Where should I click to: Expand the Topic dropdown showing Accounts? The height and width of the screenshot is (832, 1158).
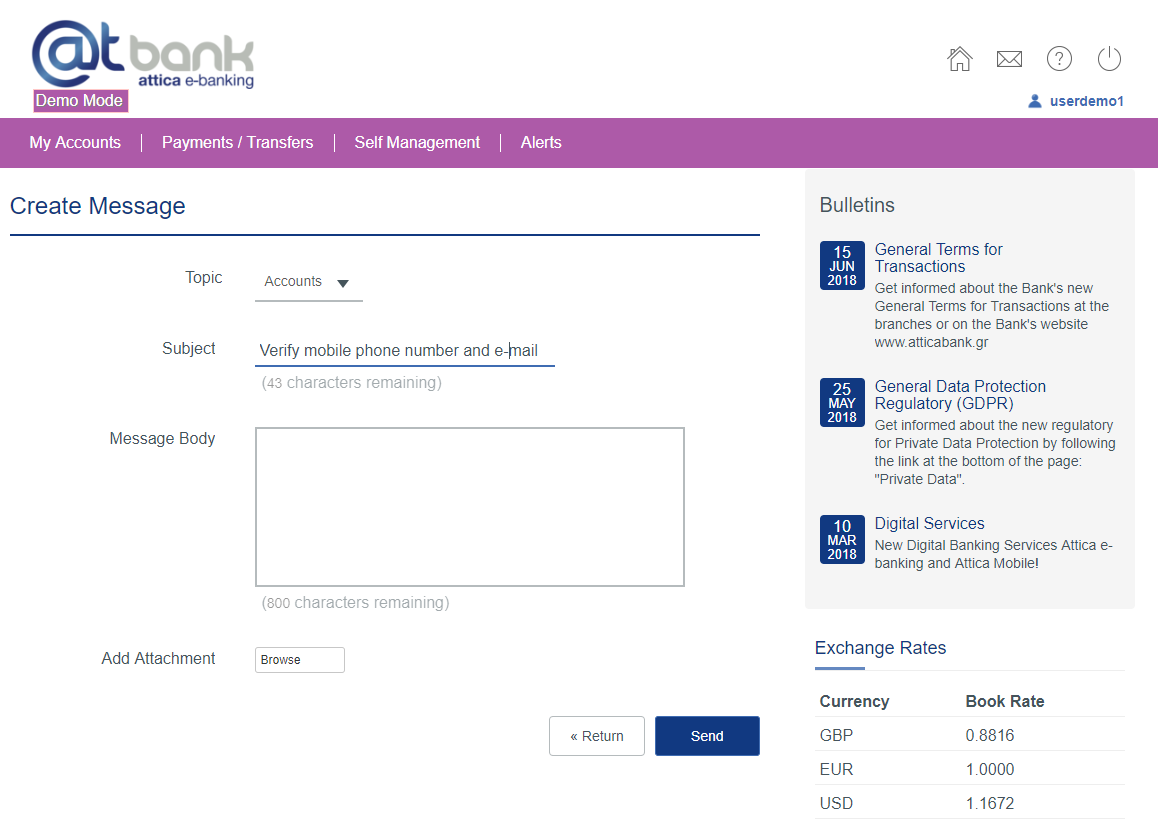pyautogui.click(x=309, y=282)
